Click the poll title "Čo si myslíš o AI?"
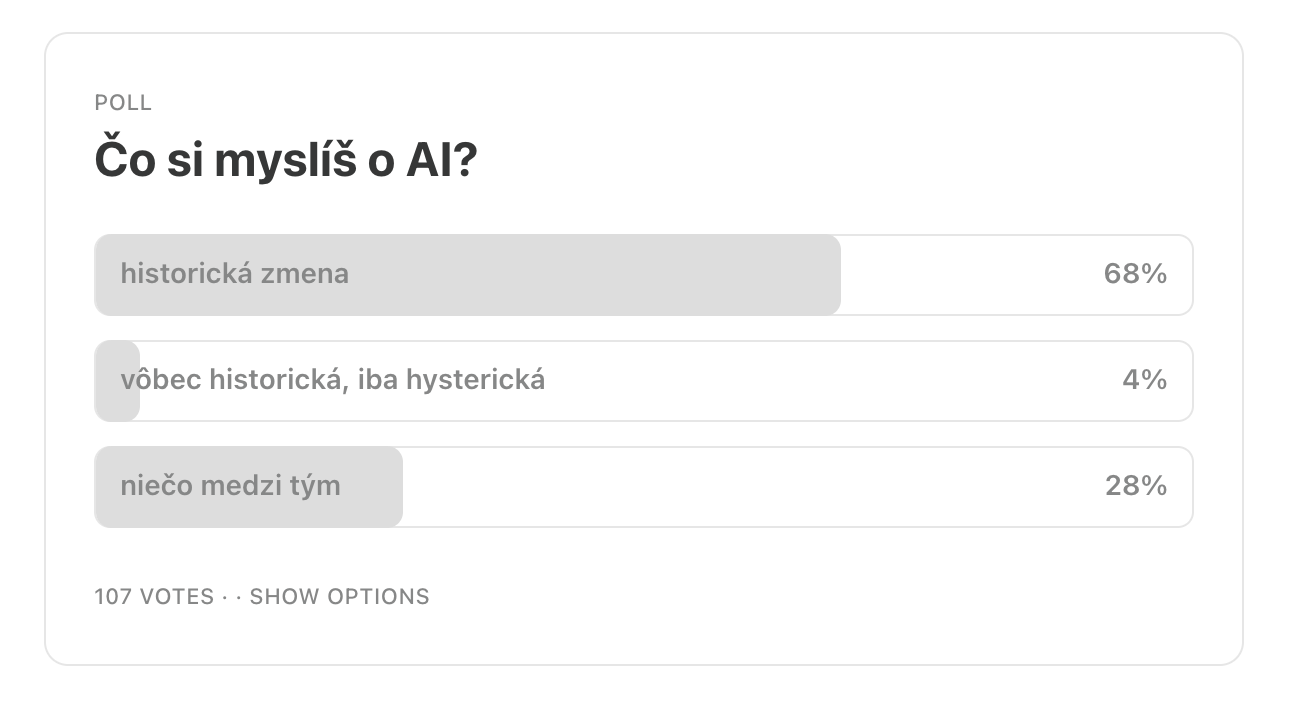This screenshot has height=708, width=1290. coord(286,162)
